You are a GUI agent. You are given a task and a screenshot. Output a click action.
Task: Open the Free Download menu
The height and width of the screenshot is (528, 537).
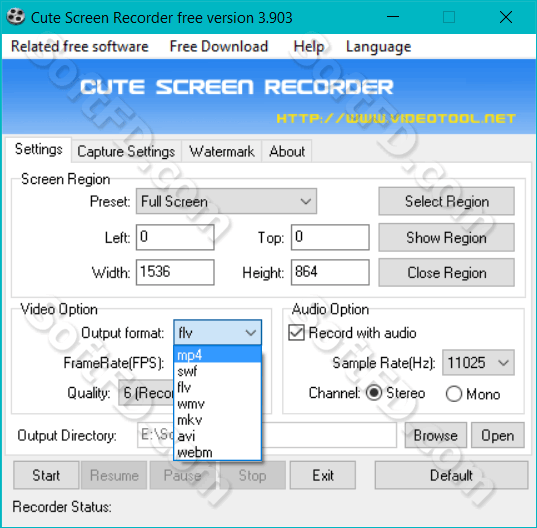218,47
